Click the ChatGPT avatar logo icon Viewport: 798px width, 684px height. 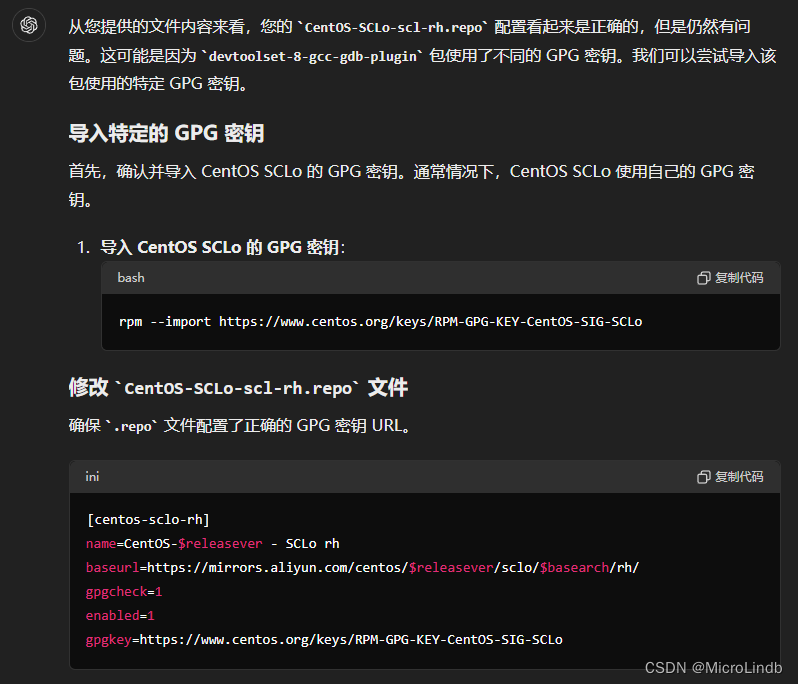coord(29,25)
